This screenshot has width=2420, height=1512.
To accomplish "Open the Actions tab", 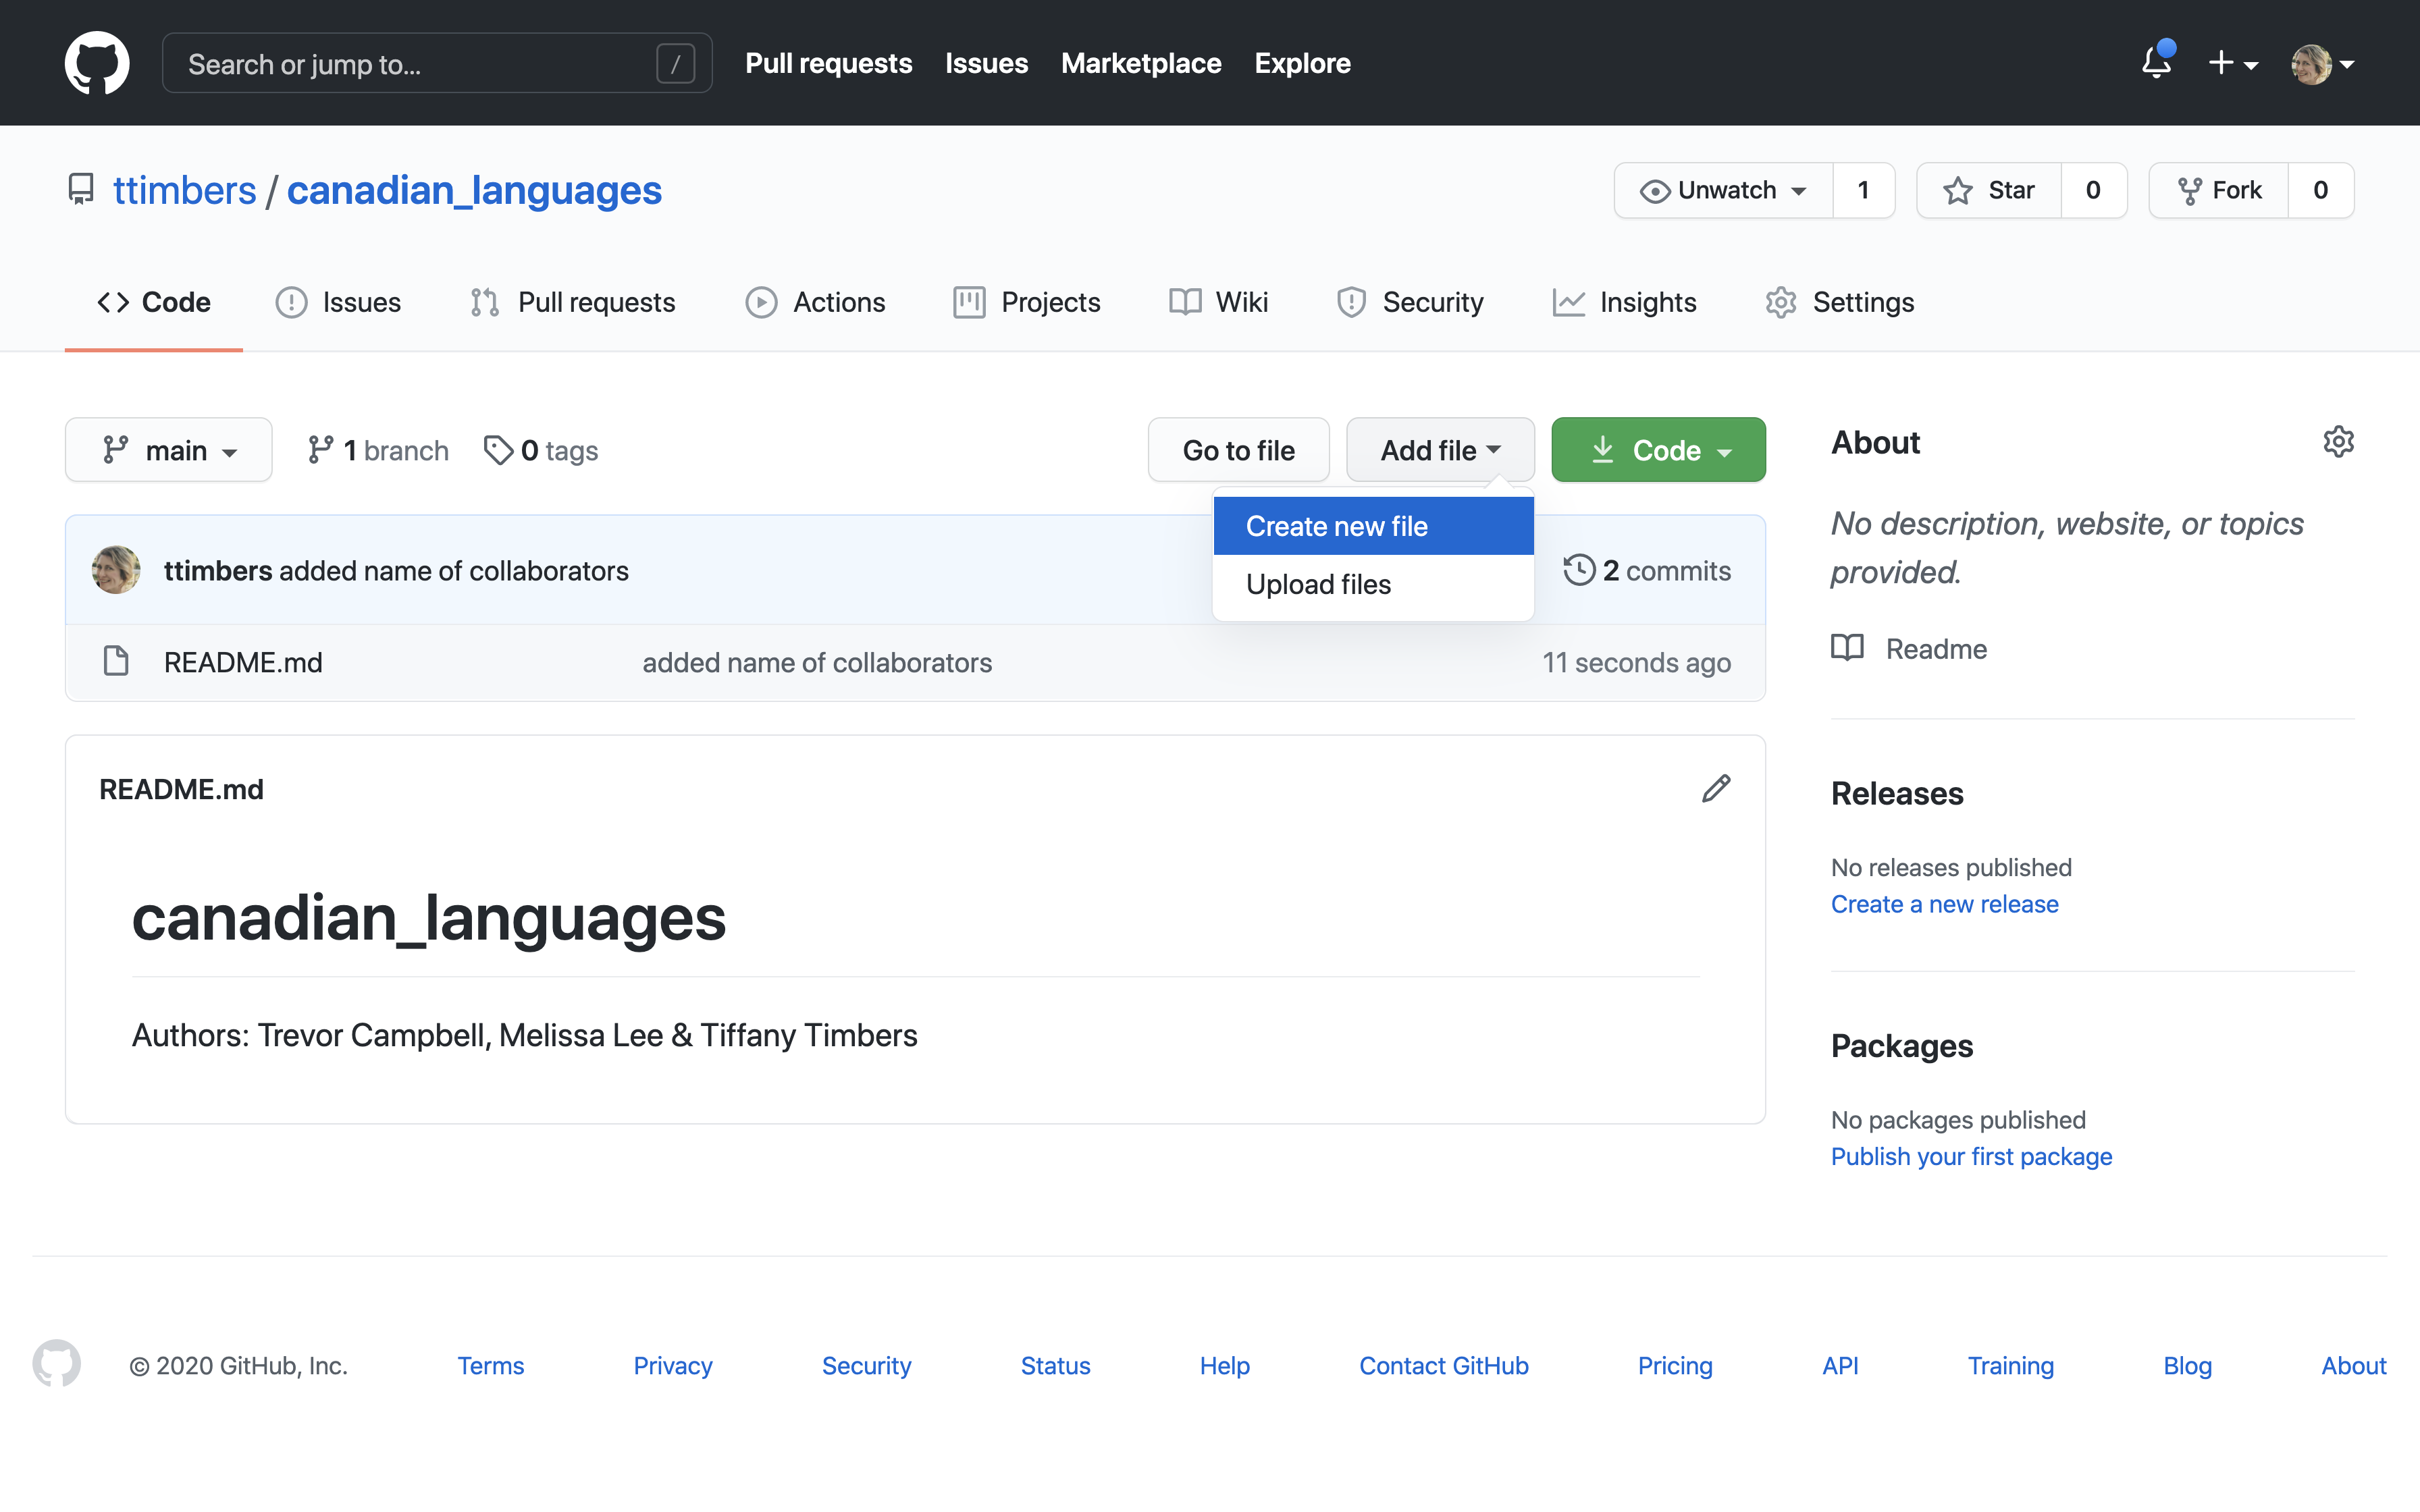I will (815, 302).
